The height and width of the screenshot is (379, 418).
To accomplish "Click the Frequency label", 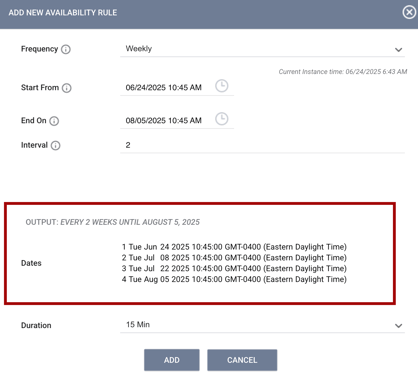I will point(39,49).
